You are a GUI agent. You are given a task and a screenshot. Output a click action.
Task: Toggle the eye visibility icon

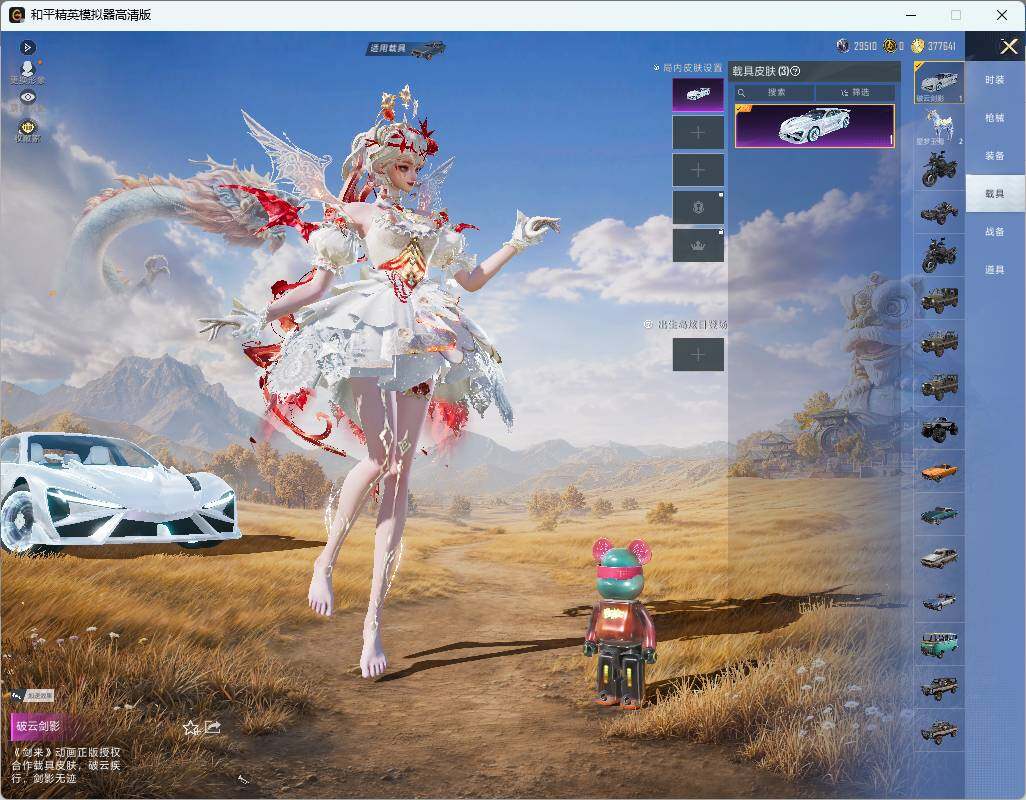click(x=27, y=97)
